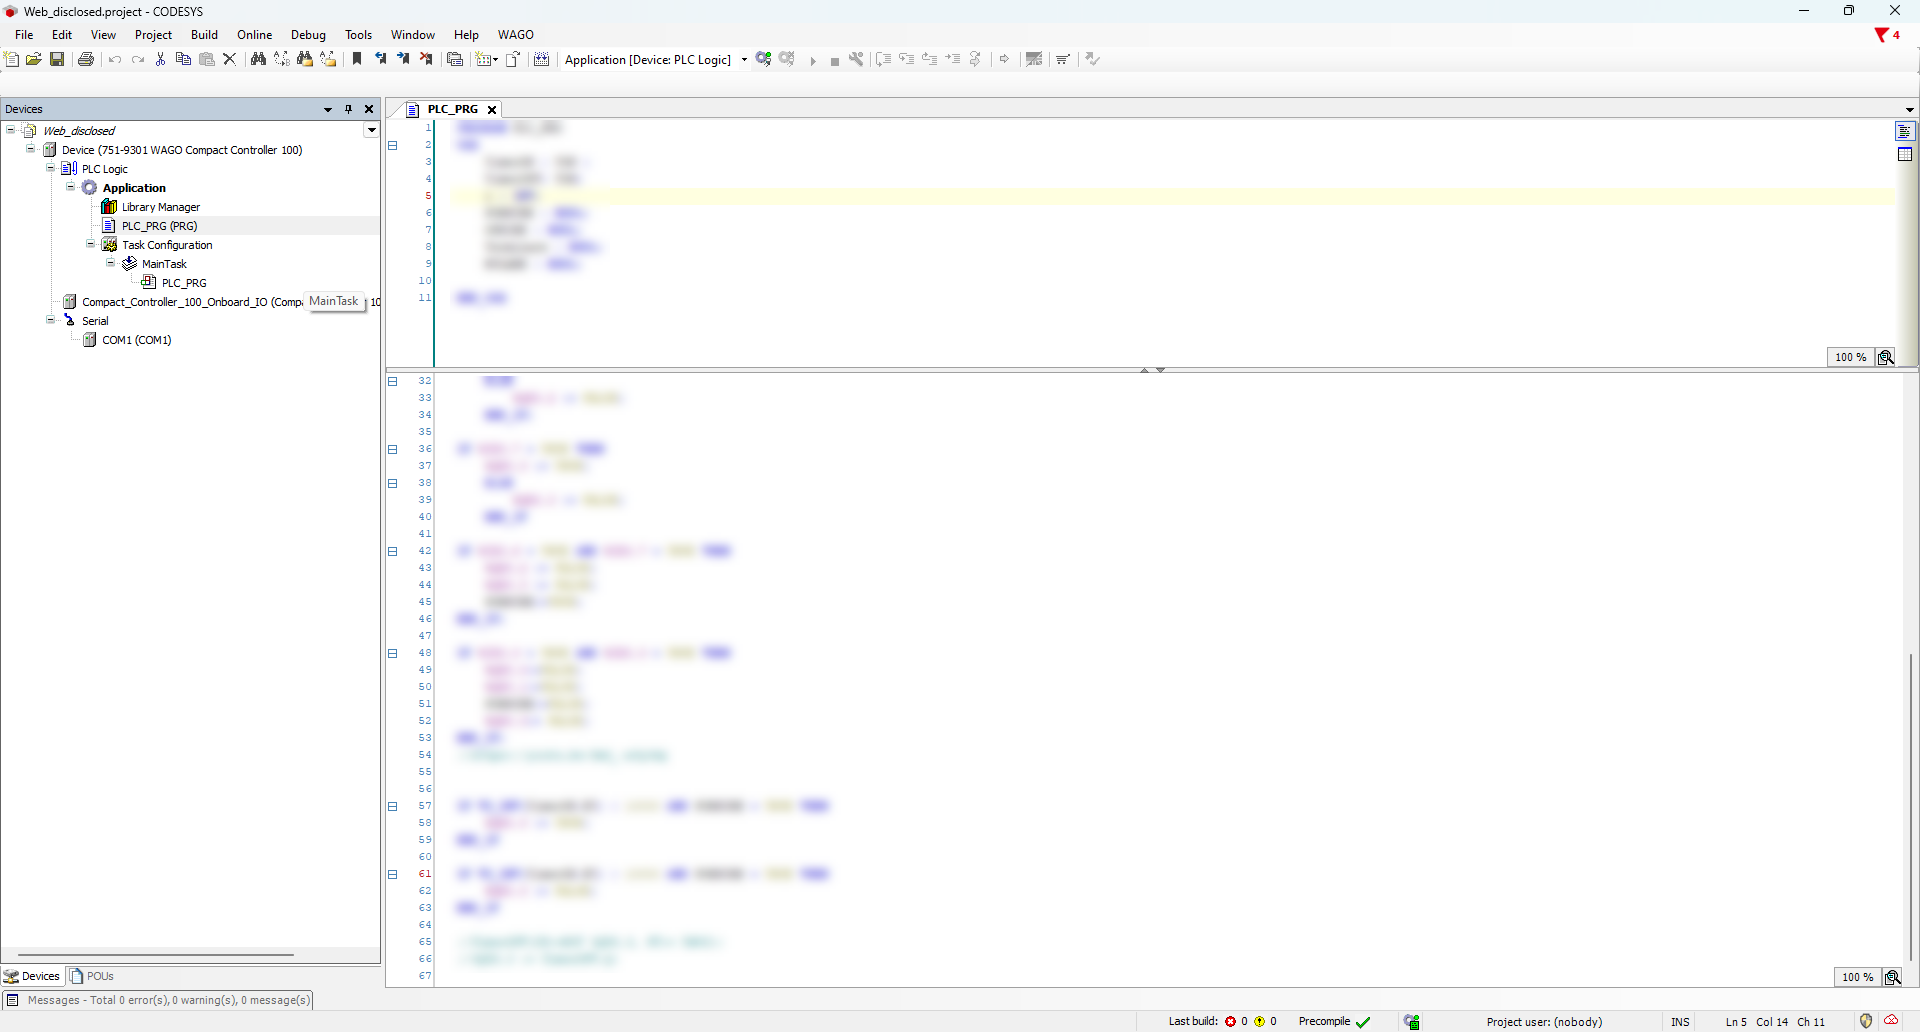Click the Cut scissors icon

click(x=160, y=59)
